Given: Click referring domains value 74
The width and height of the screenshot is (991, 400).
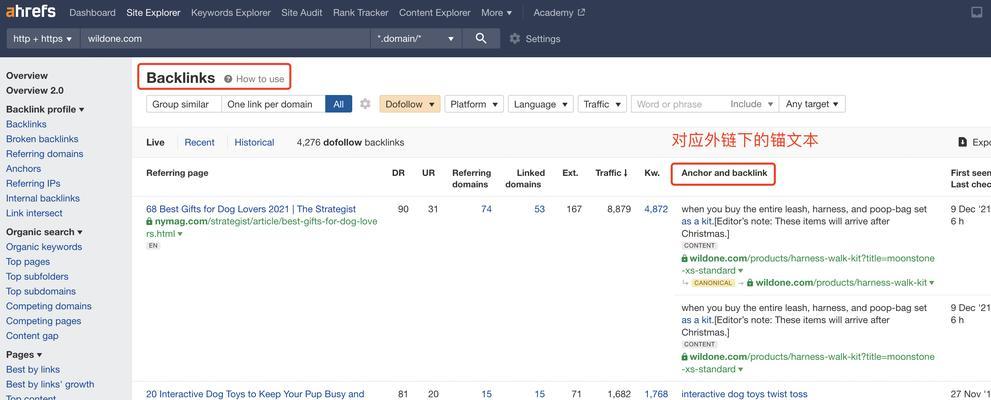Looking at the screenshot, I should click(x=486, y=209).
